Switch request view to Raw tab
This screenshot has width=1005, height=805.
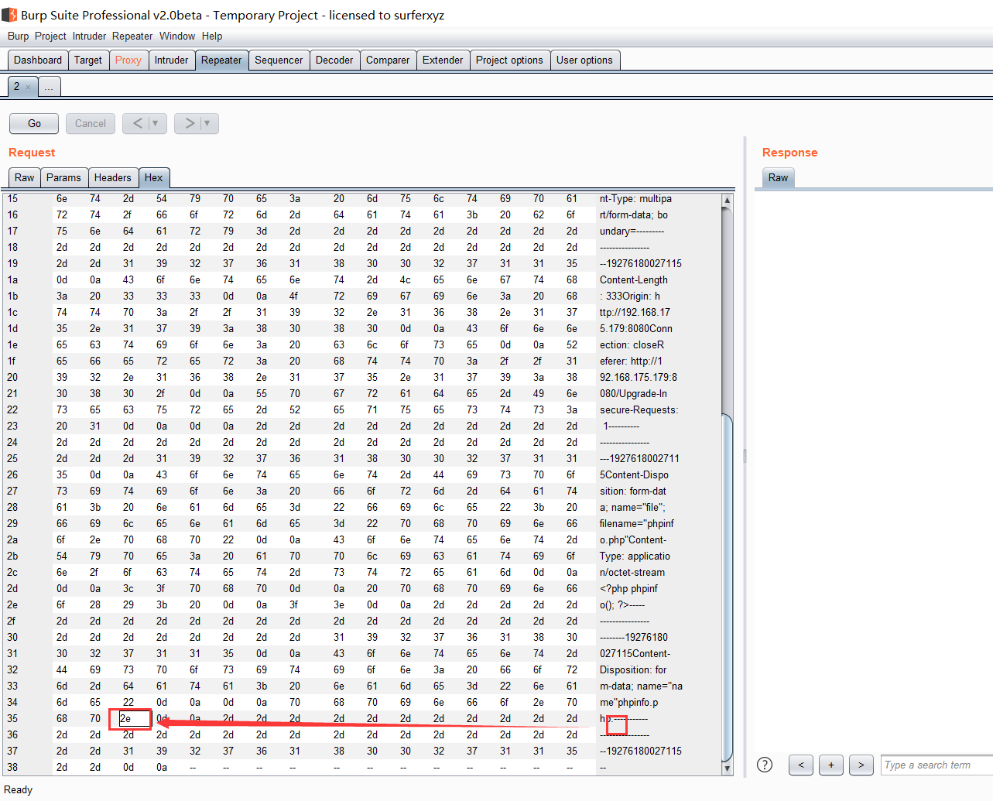24,178
